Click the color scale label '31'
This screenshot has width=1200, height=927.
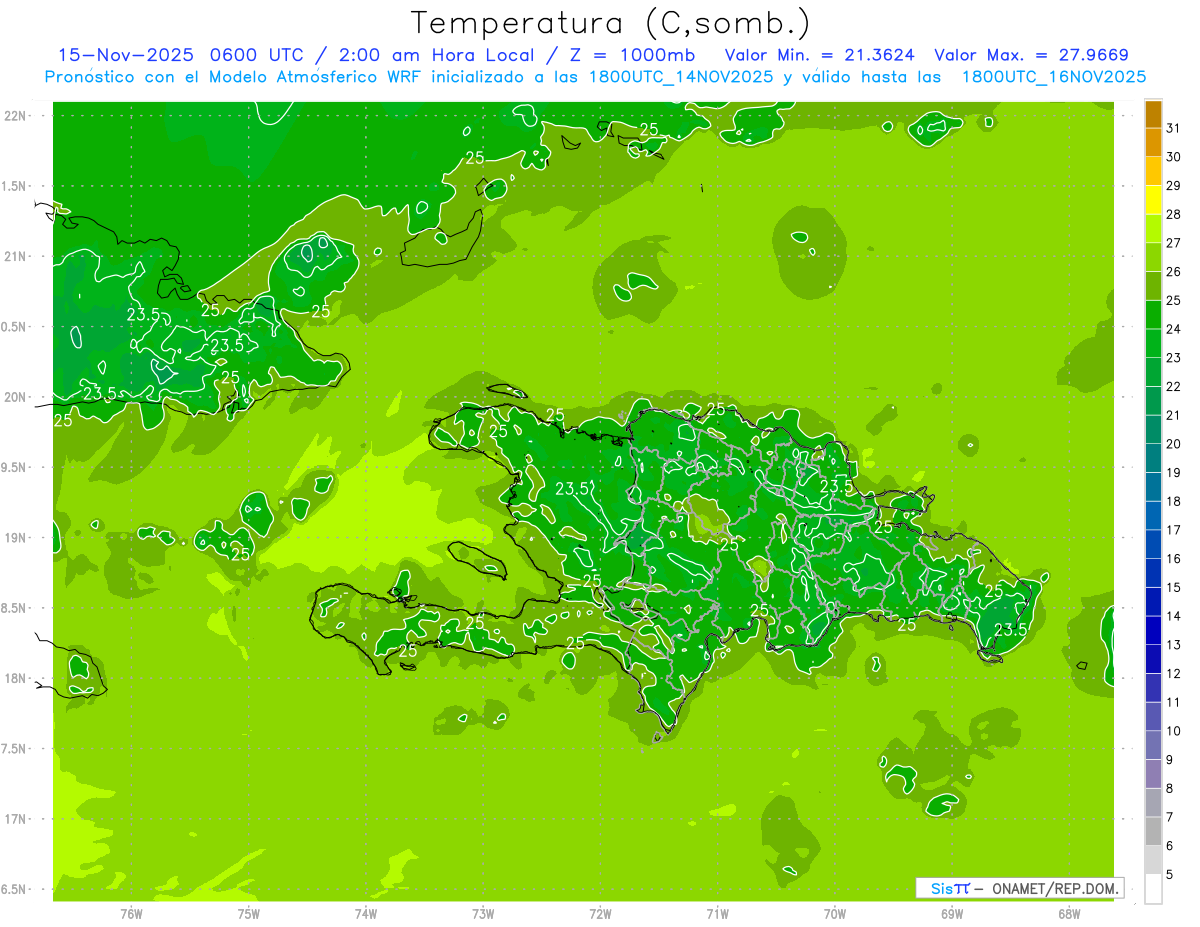(x=1174, y=128)
